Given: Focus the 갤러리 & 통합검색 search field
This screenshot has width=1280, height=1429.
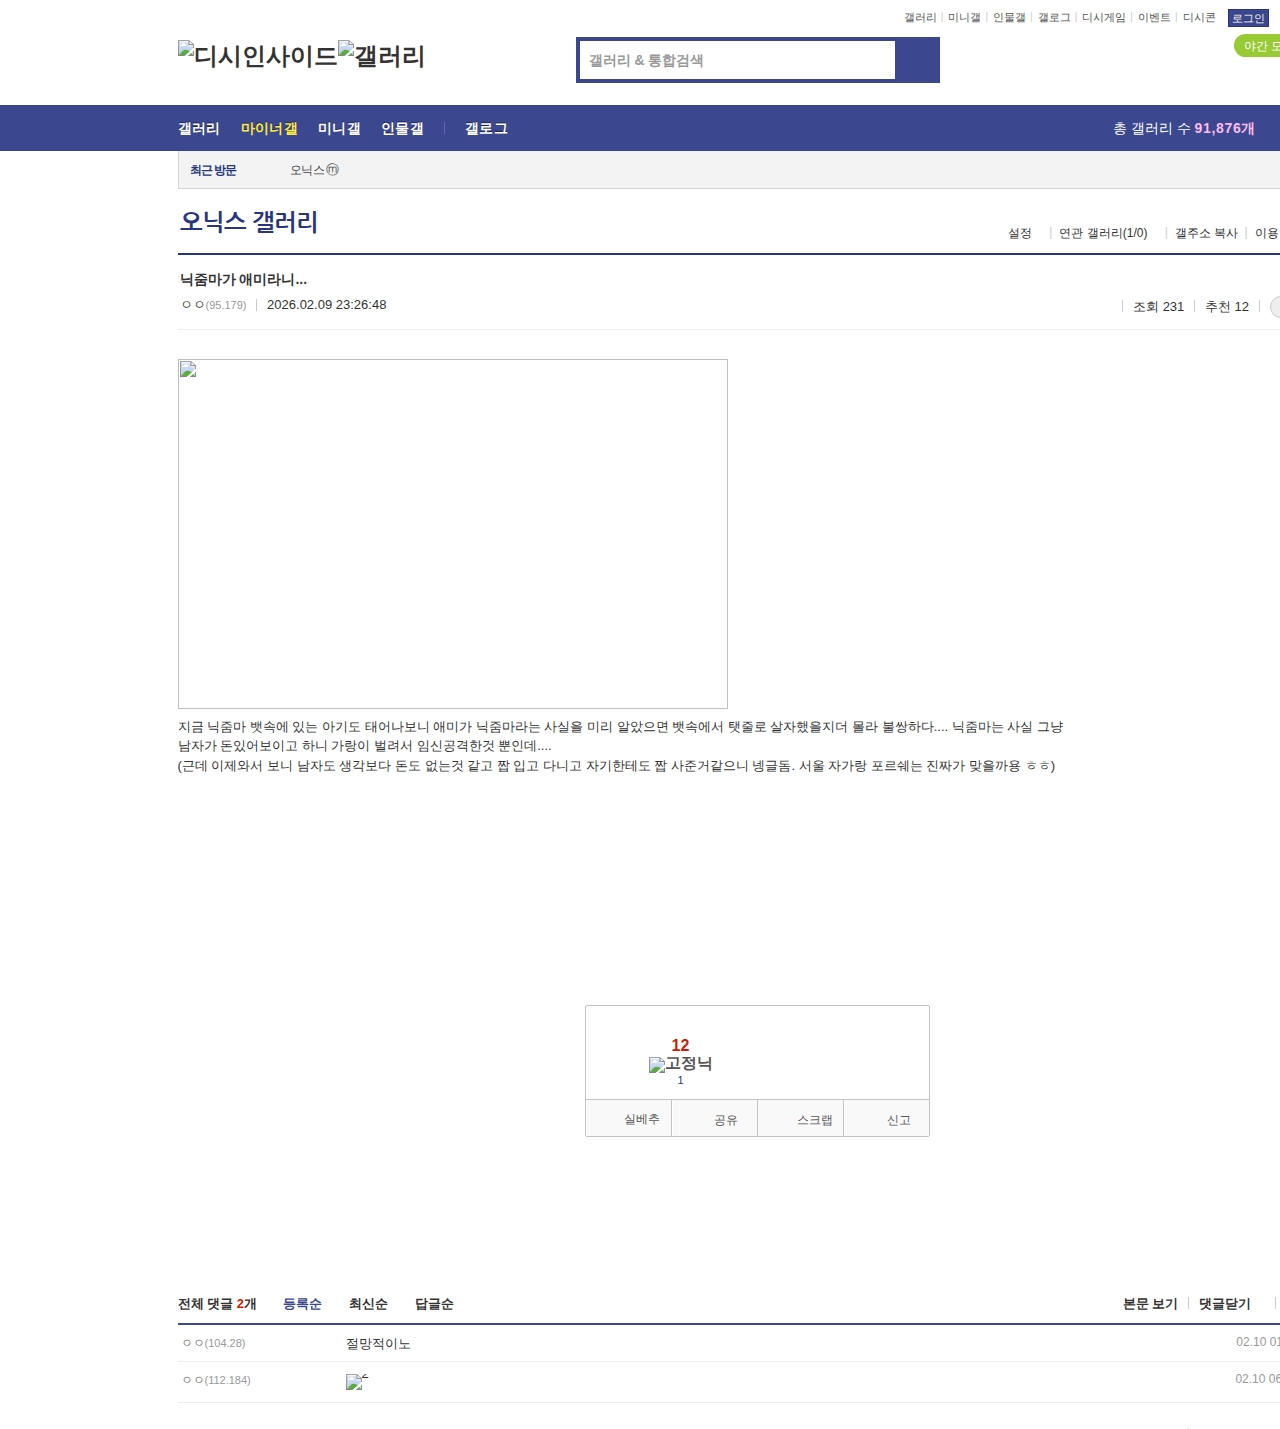Looking at the screenshot, I should tap(738, 60).
